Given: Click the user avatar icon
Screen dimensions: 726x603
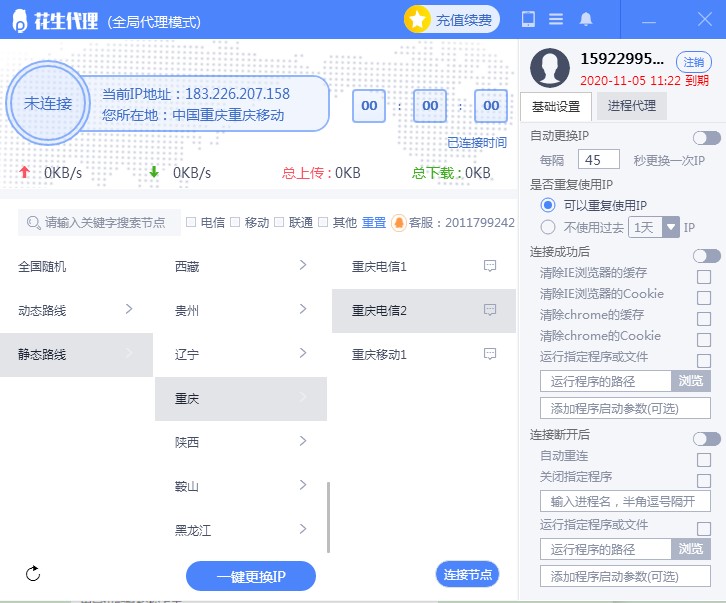Looking at the screenshot, I should (550, 67).
